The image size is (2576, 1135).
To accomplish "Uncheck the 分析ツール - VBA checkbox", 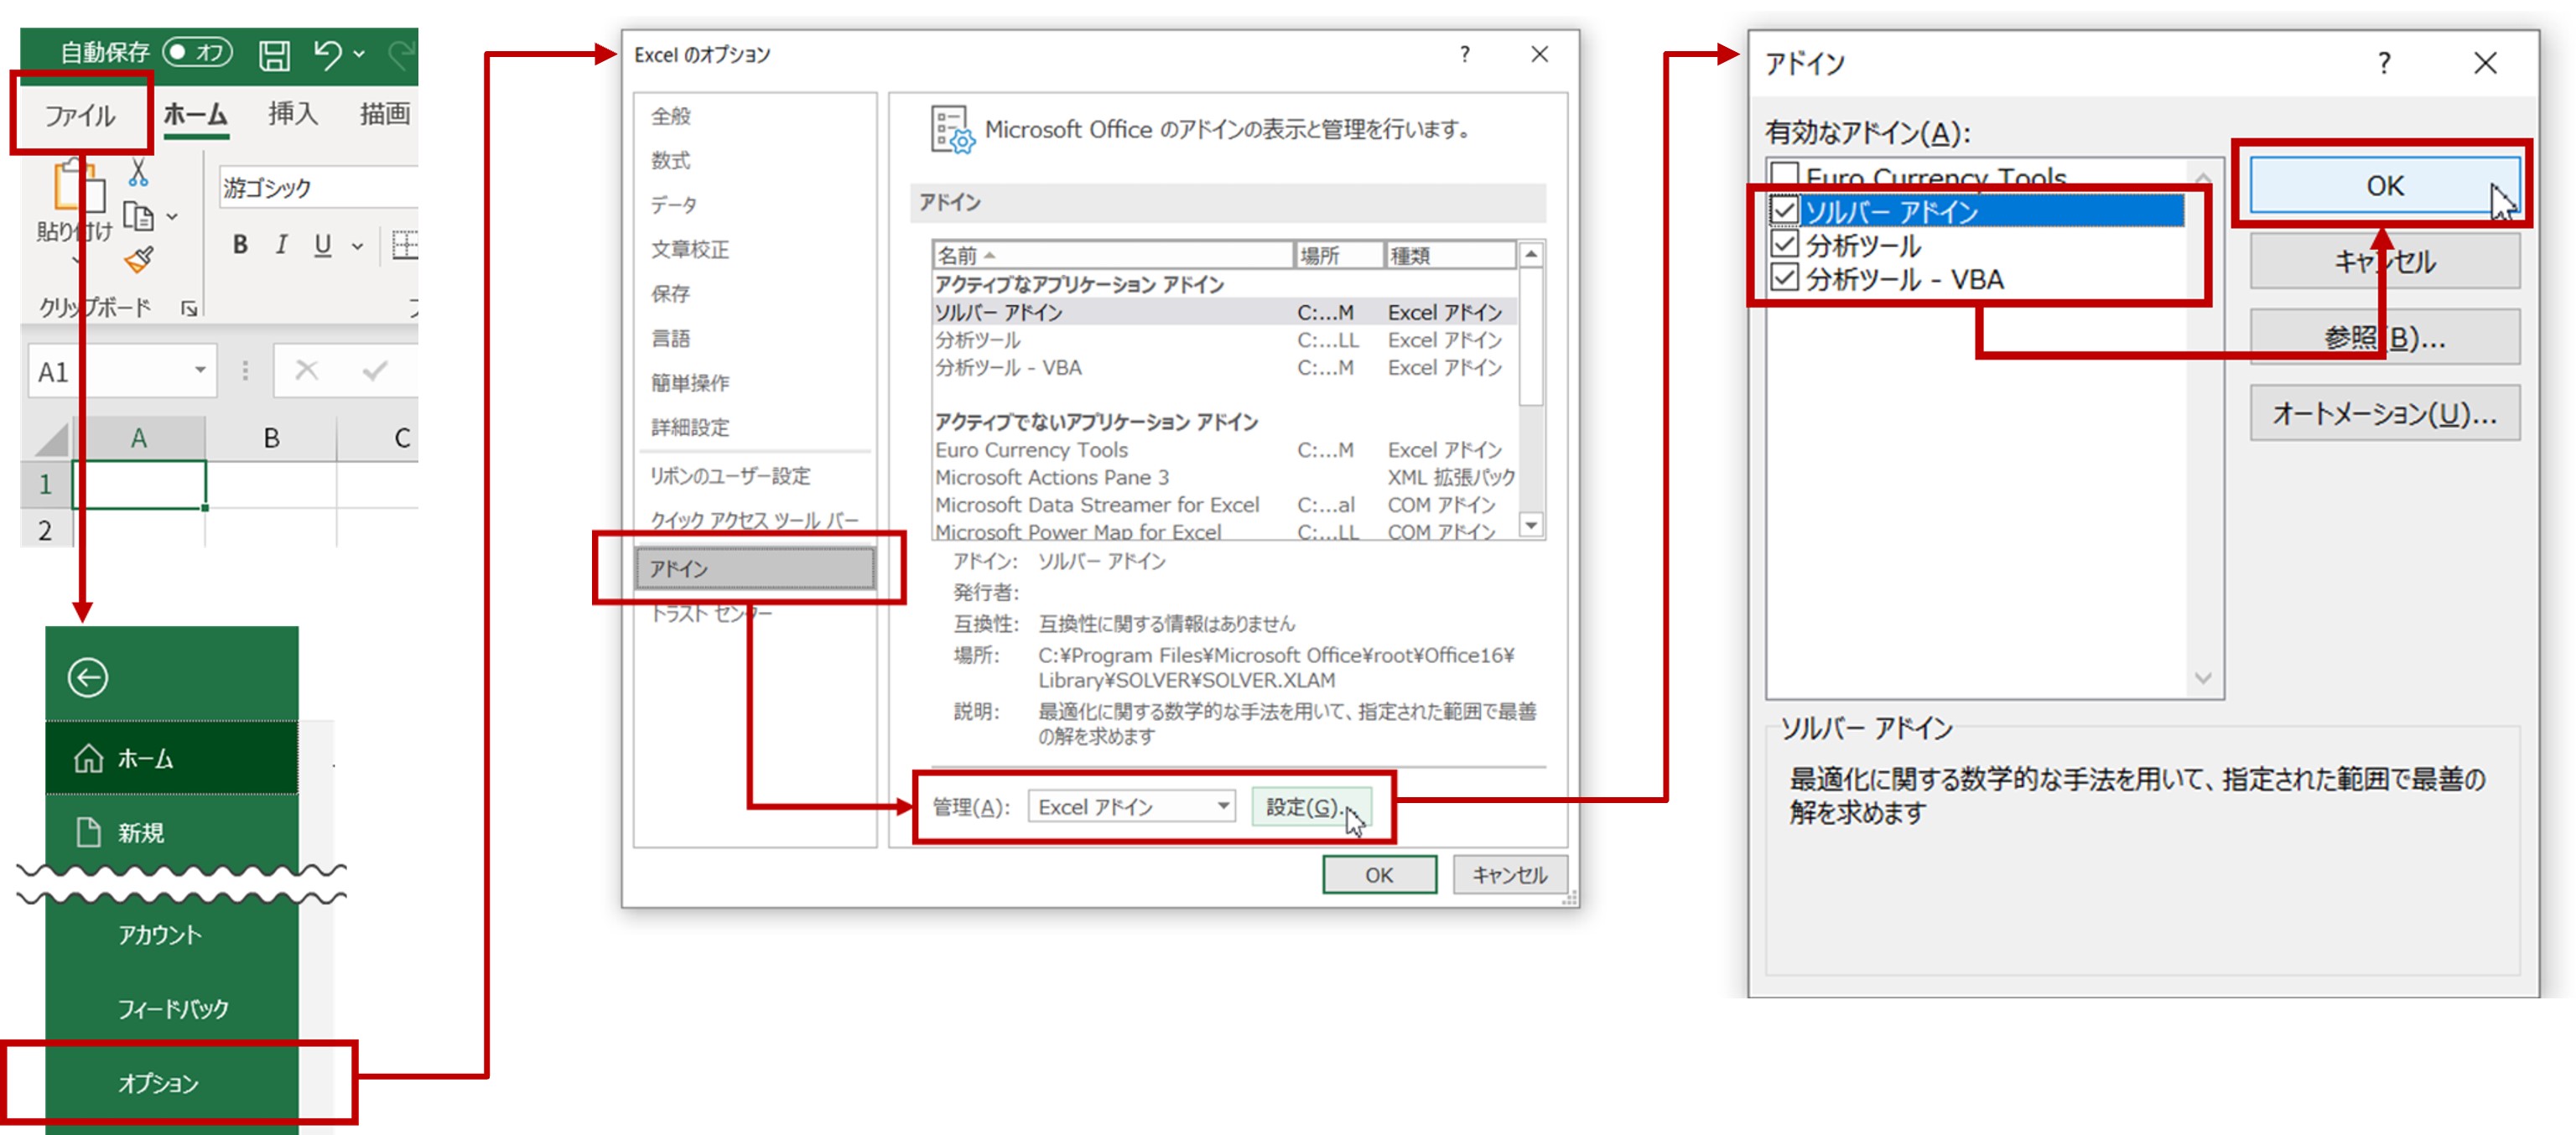I will 1785,278.
